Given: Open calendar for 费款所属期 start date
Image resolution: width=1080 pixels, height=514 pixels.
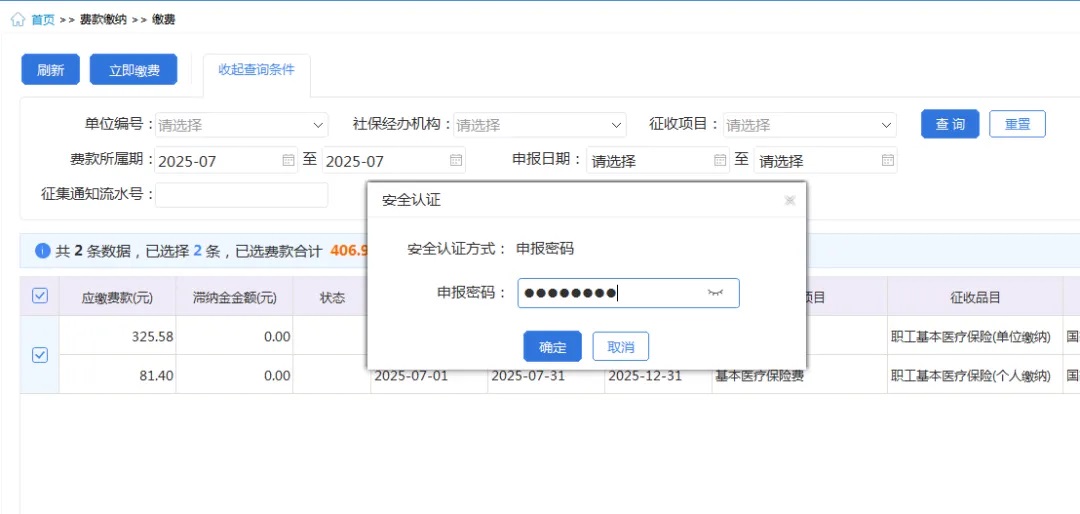Looking at the screenshot, I should click(x=288, y=160).
